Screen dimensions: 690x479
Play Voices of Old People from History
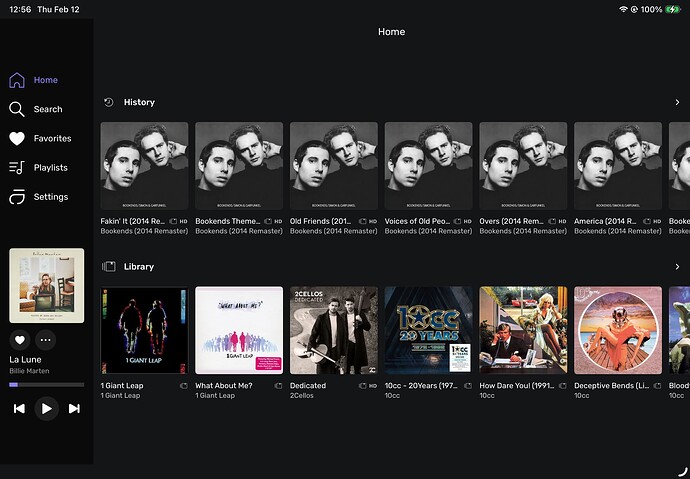(x=429, y=166)
